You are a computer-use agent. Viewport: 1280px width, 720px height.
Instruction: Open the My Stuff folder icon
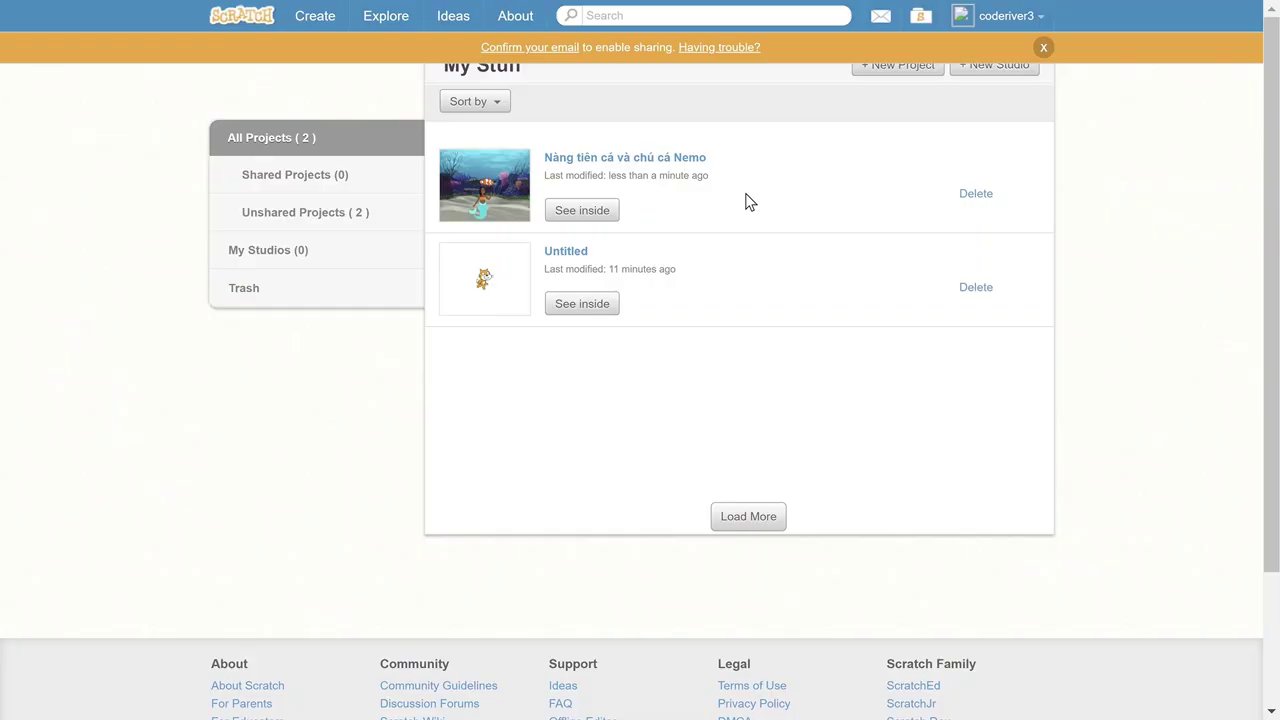(x=921, y=16)
